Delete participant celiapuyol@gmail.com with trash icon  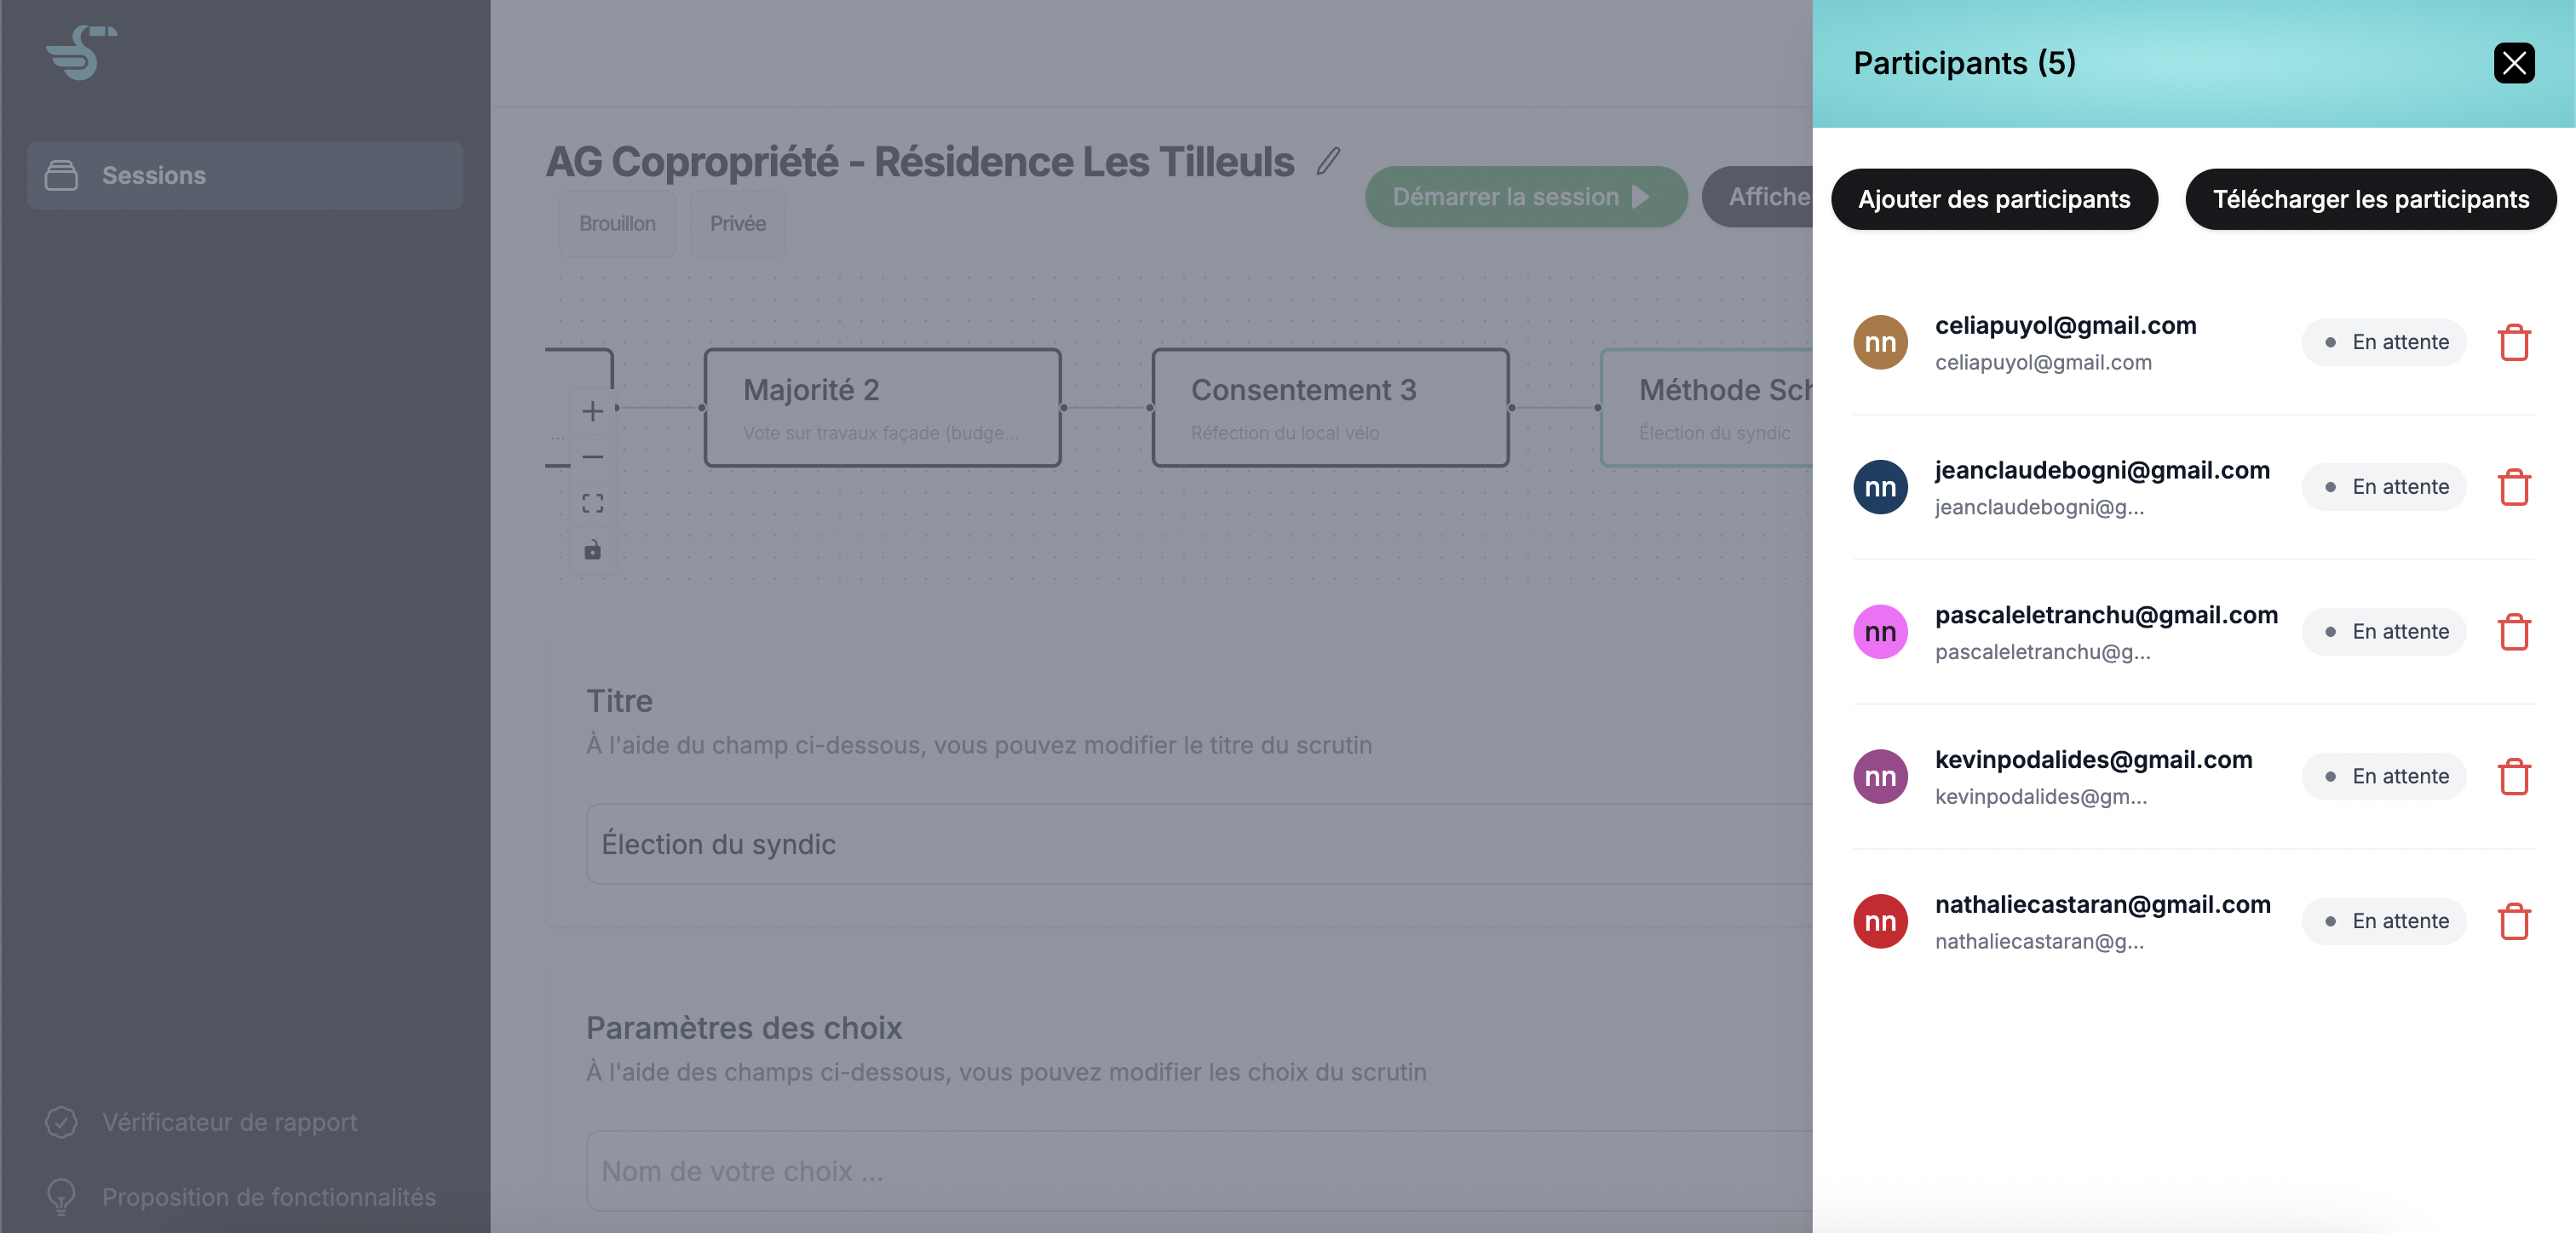click(2513, 342)
